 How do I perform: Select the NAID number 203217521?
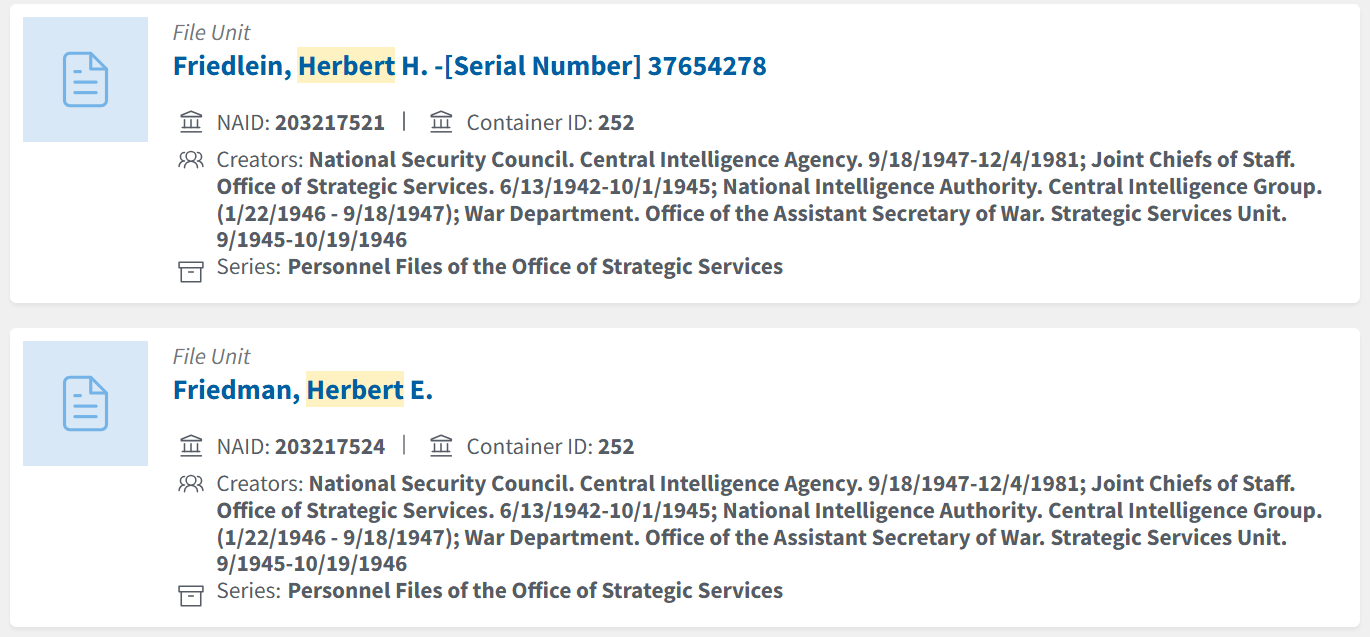pos(329,123)
